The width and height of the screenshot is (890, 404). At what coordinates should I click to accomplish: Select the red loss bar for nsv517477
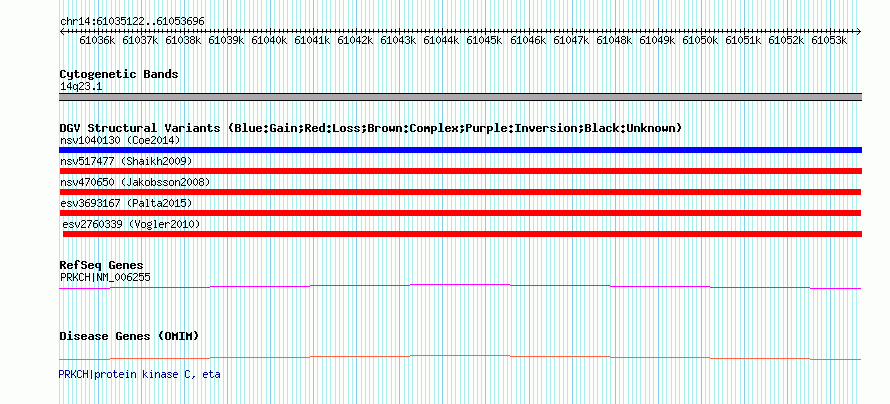click(x=460, y=171)
